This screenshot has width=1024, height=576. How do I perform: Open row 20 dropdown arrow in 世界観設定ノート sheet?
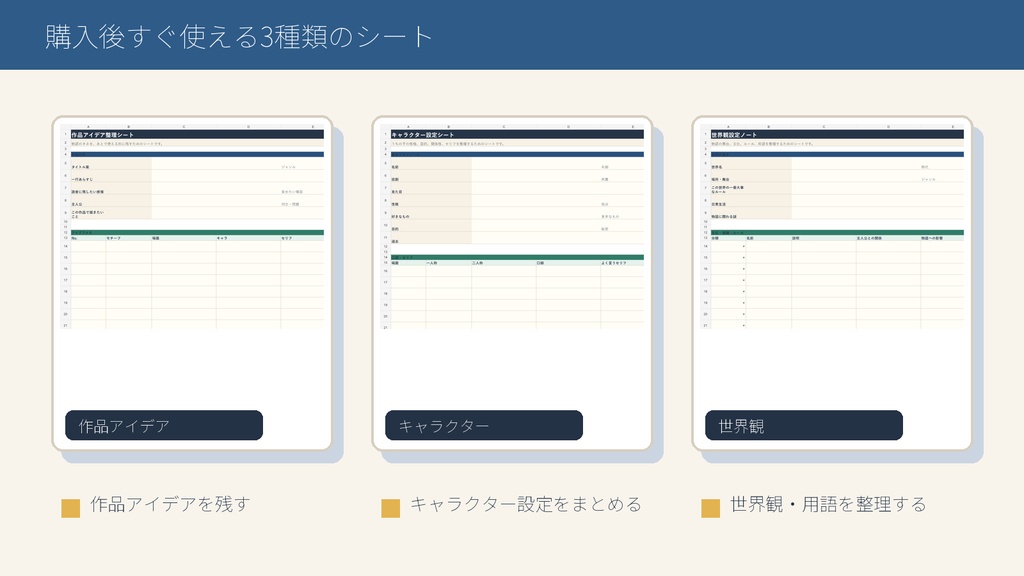point(743,314)
